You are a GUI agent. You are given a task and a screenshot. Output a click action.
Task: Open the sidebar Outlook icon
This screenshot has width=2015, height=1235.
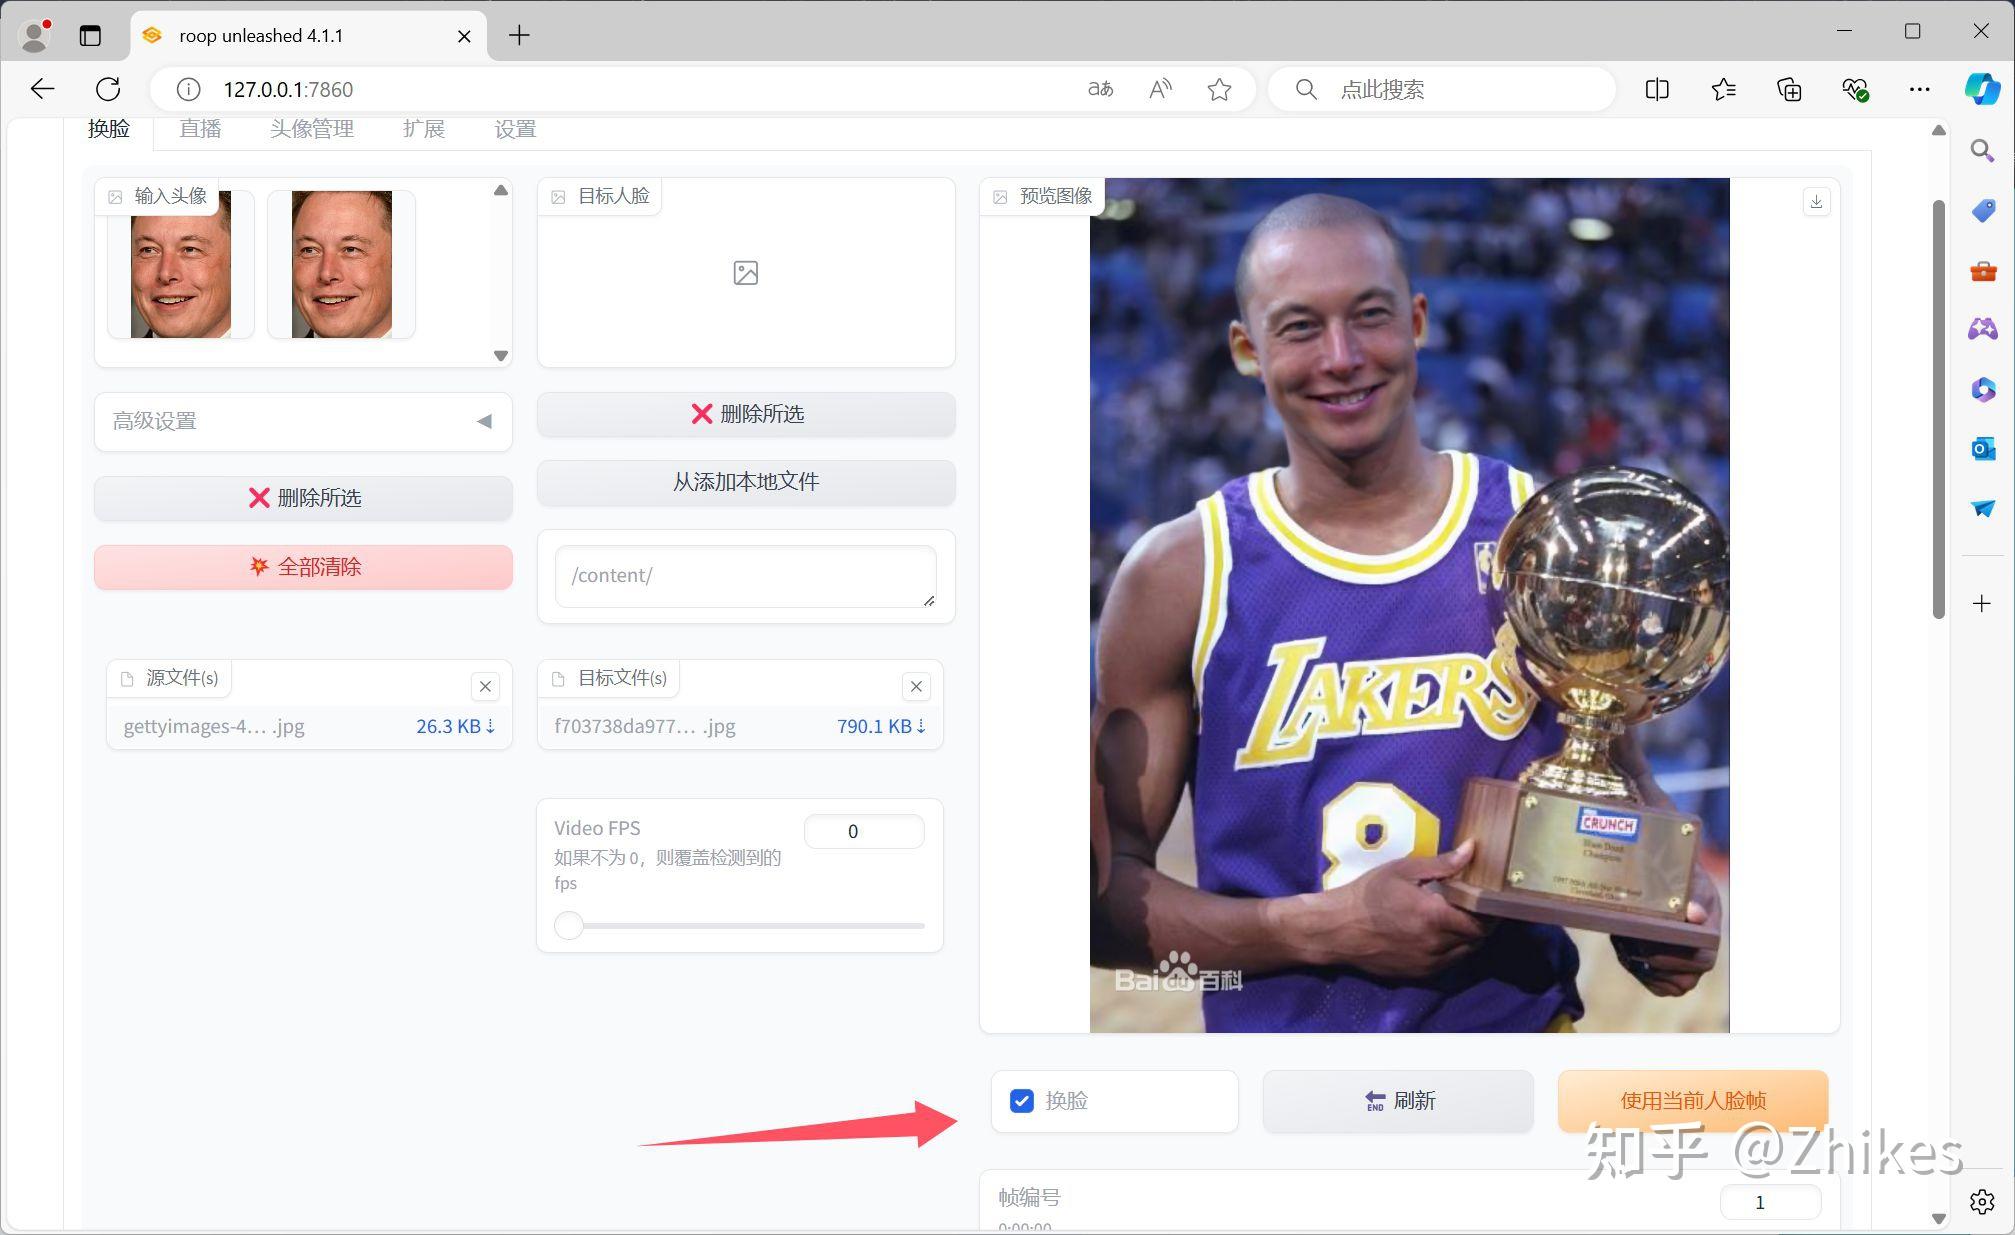tap(1982, 448)
